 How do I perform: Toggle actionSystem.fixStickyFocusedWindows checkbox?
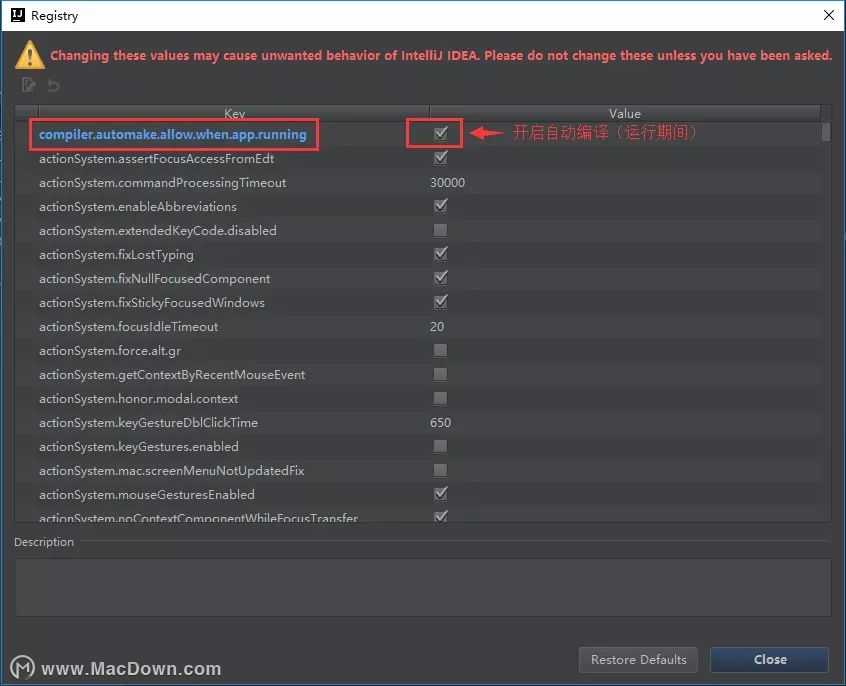[x=441, y=302]
